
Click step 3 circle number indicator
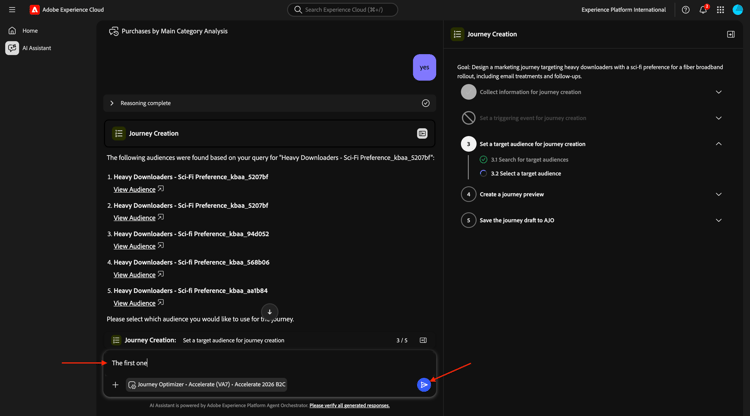pyautogui.click(x=468, y=144)
